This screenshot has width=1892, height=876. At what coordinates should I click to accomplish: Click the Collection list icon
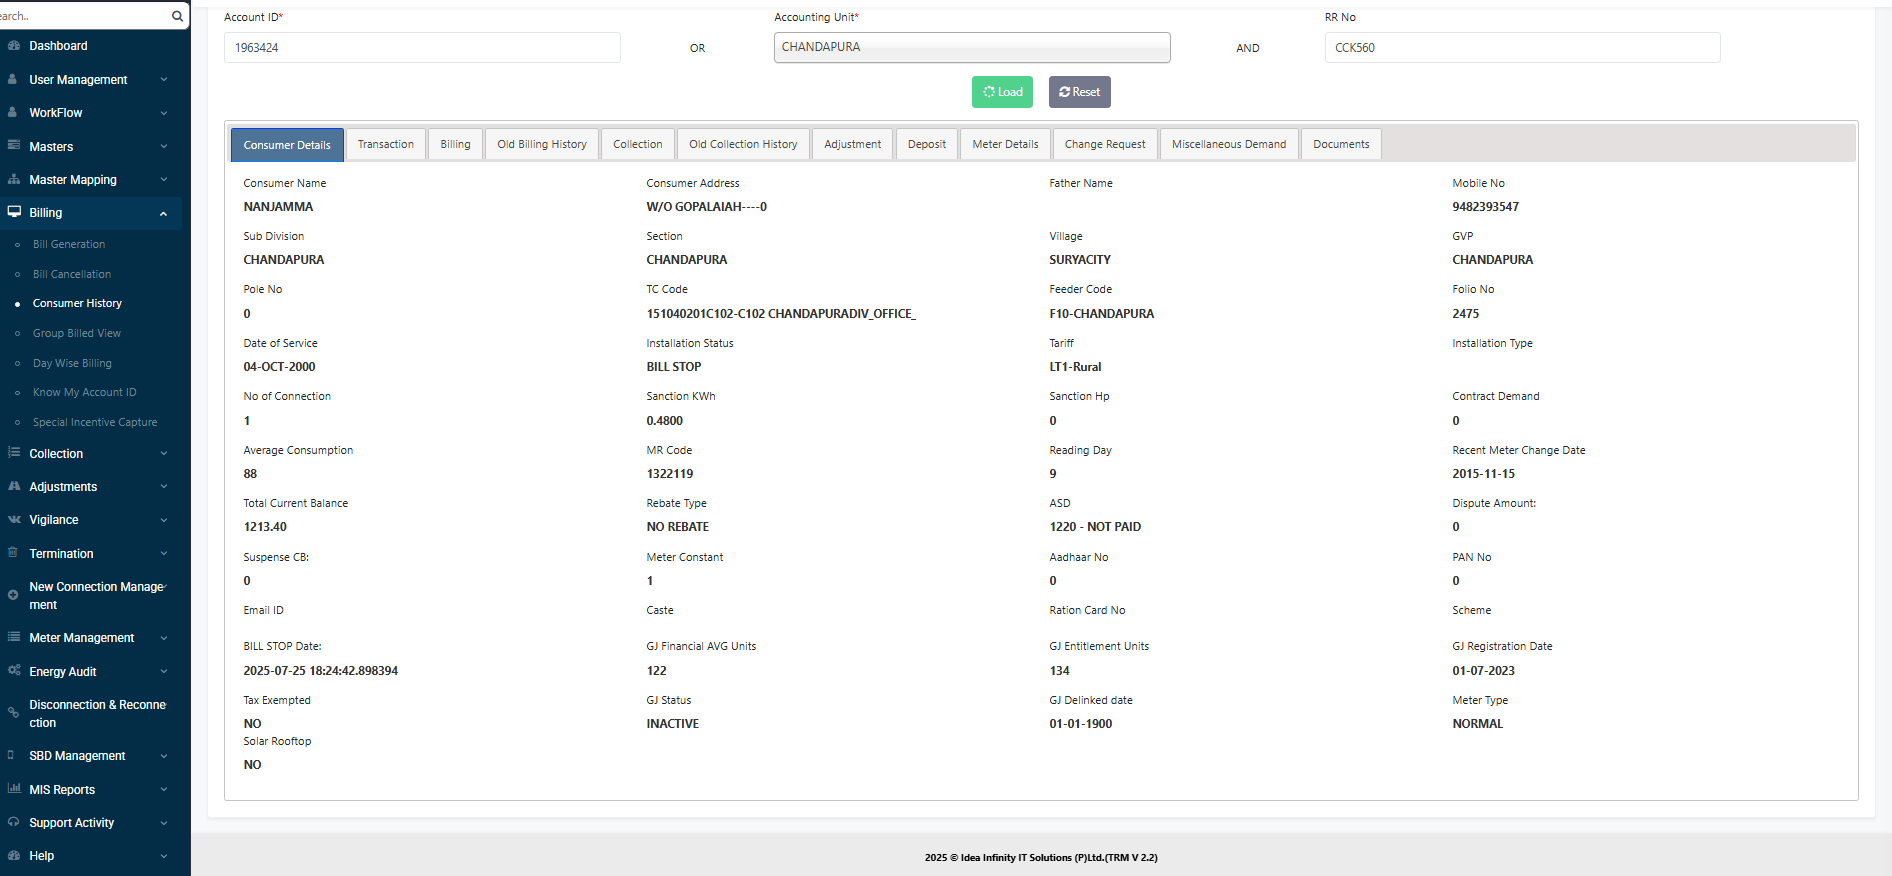(14, 453)
